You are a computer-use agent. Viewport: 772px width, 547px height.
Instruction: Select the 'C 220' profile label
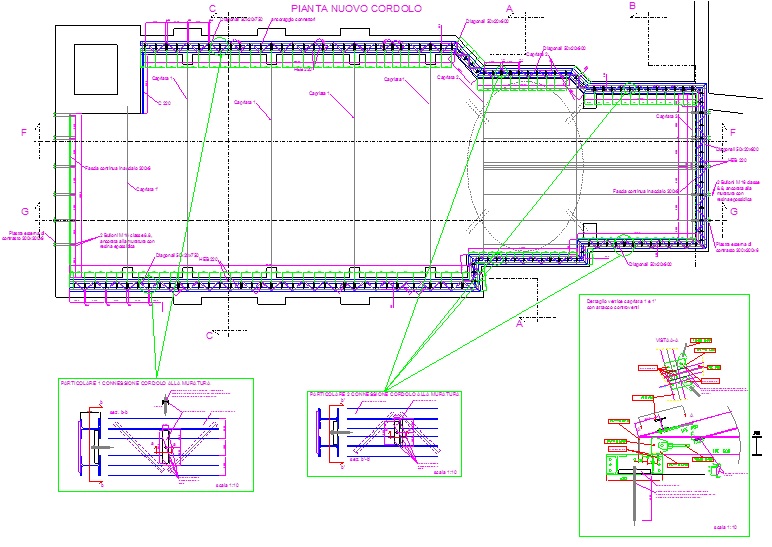[x=164, y=103]
